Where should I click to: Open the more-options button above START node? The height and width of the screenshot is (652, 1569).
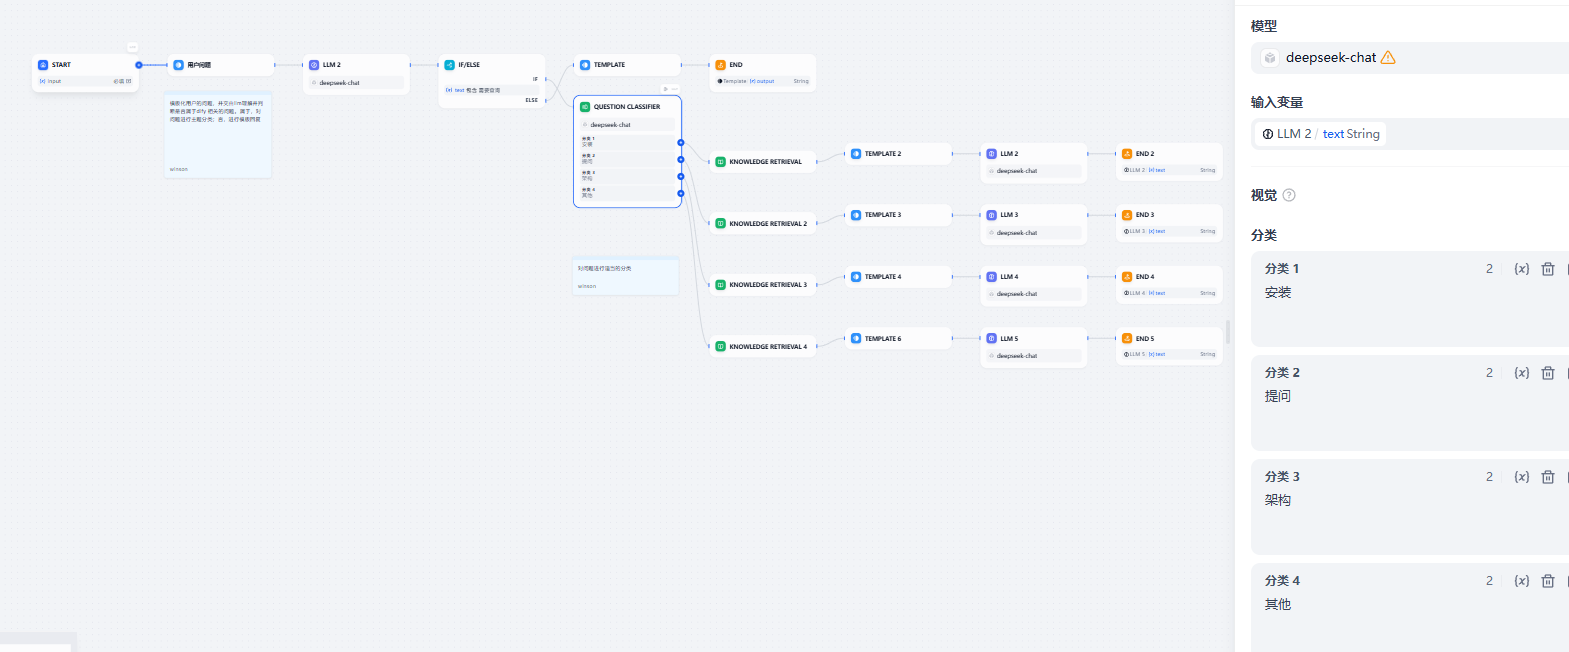pyautogui.click(x=132, y=47)
